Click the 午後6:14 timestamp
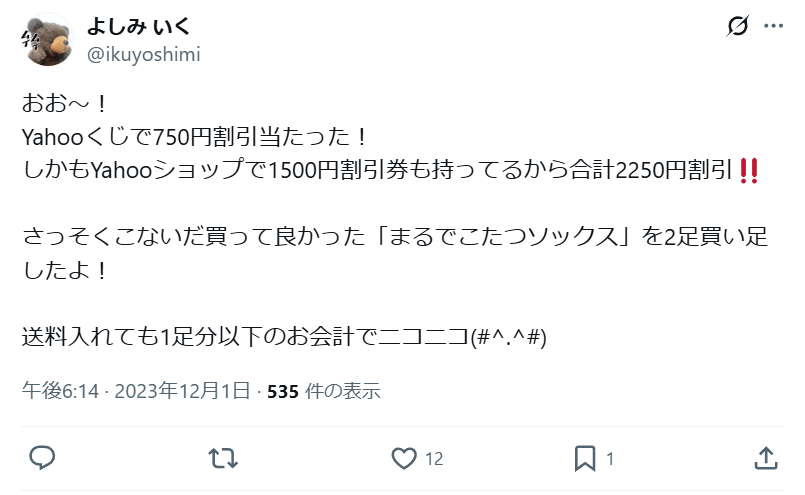The image size is (805, 495). coord(60,391)
